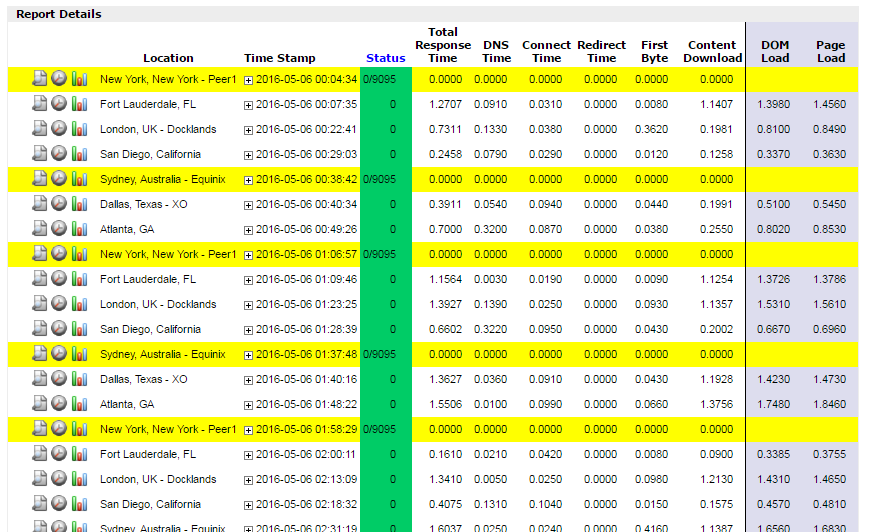
Task: Open bar chart icon for New York 00:04:34 row
Action: pos(79,79)
